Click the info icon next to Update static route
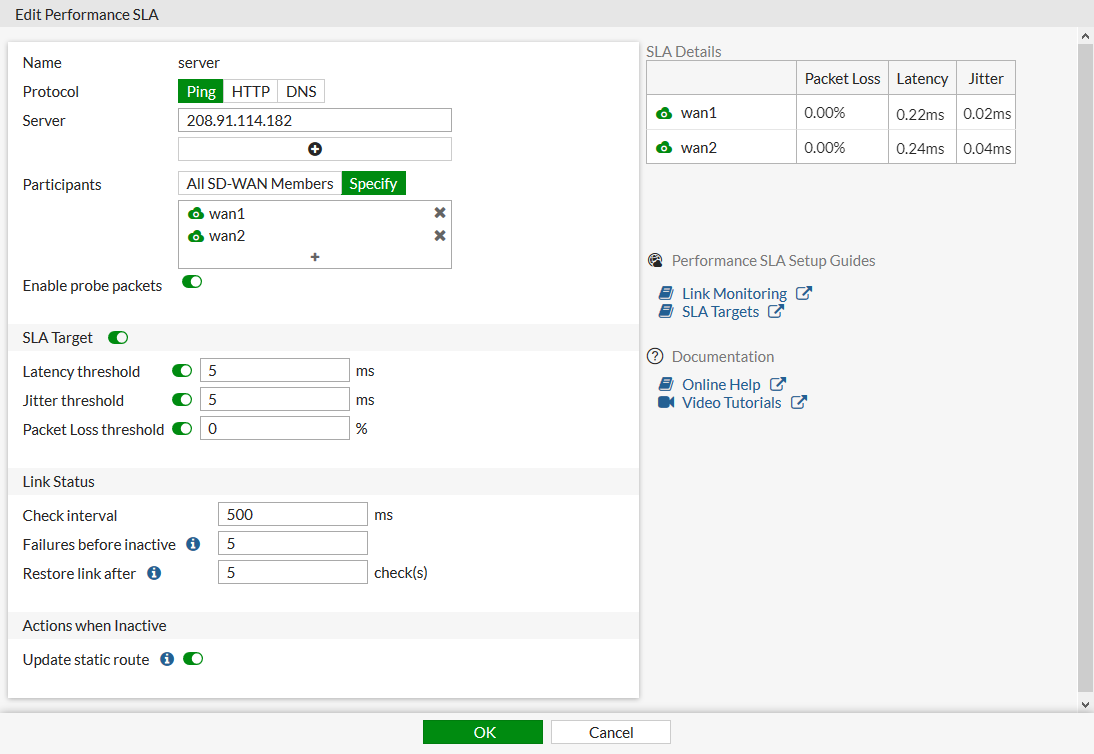 (166, 658)
